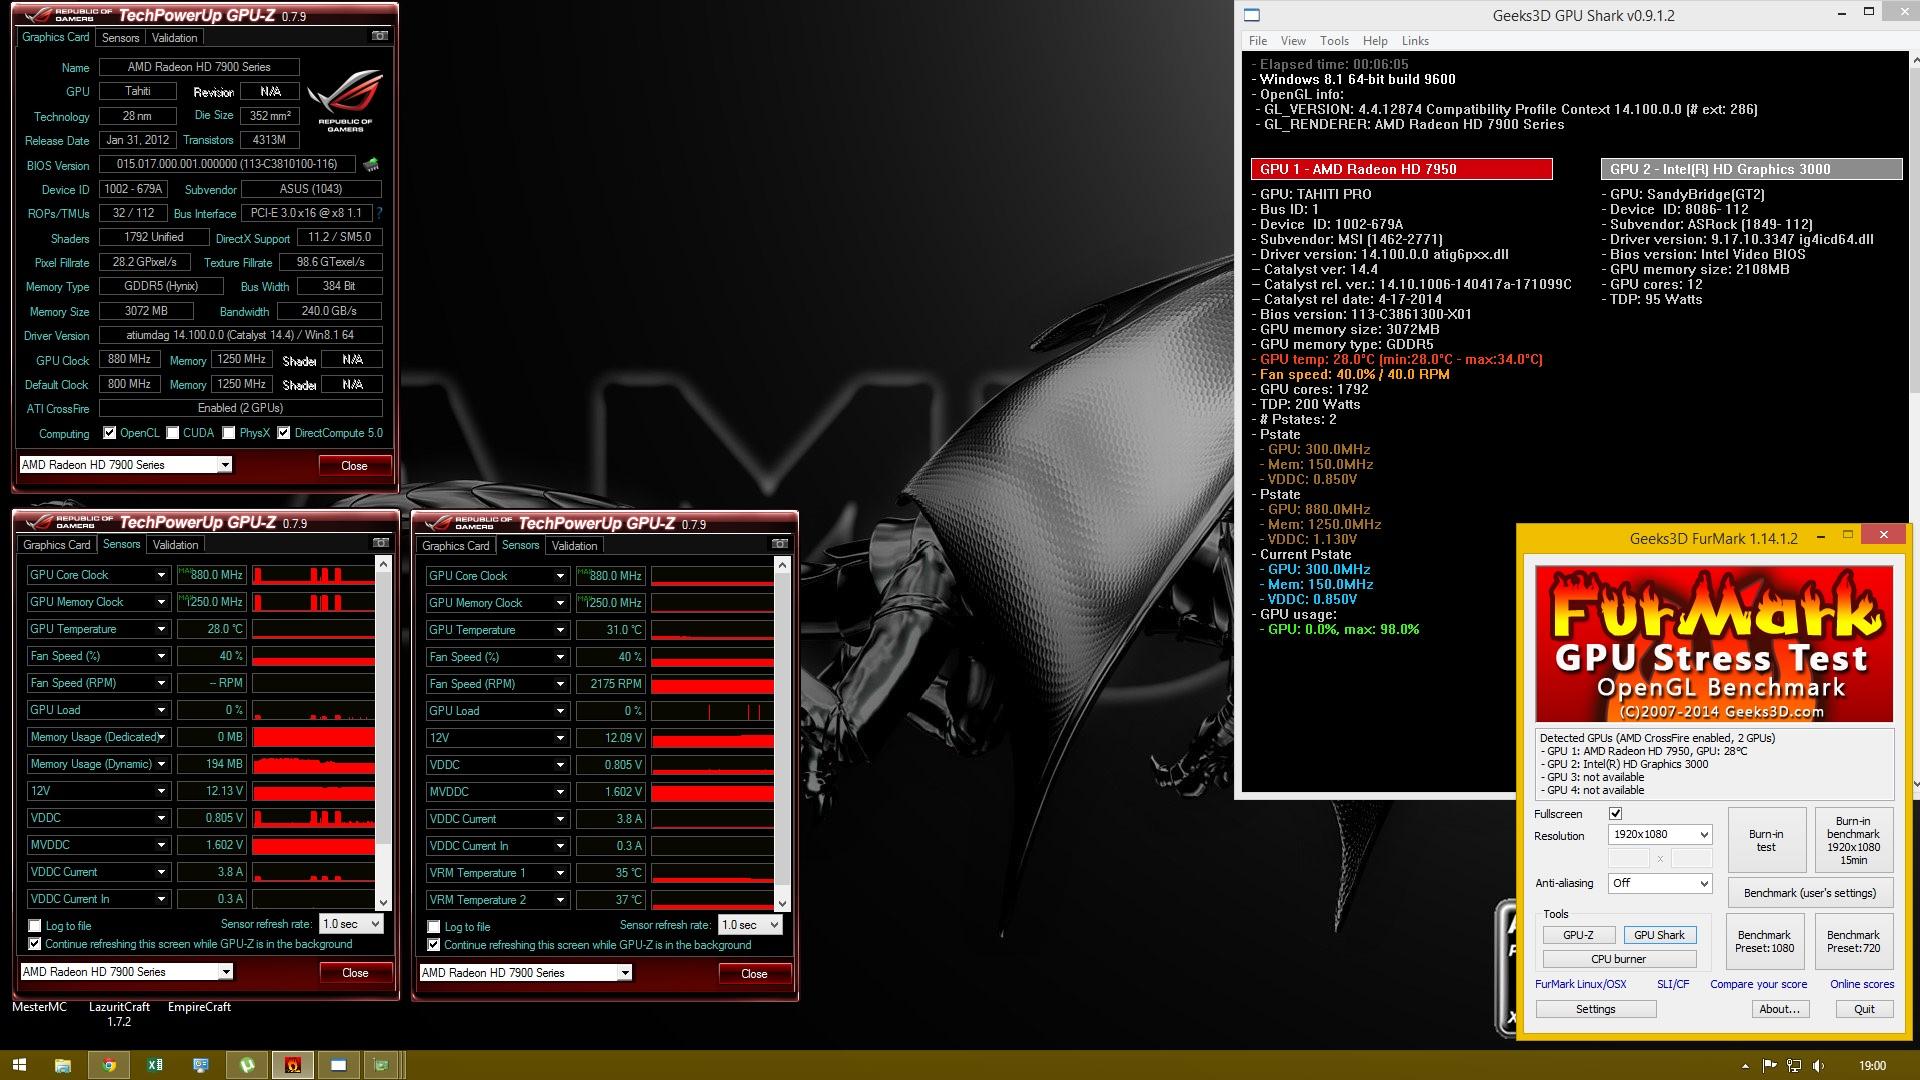
Task: Switch to Validation tab in right sensors window
Action: coord(574,546)
